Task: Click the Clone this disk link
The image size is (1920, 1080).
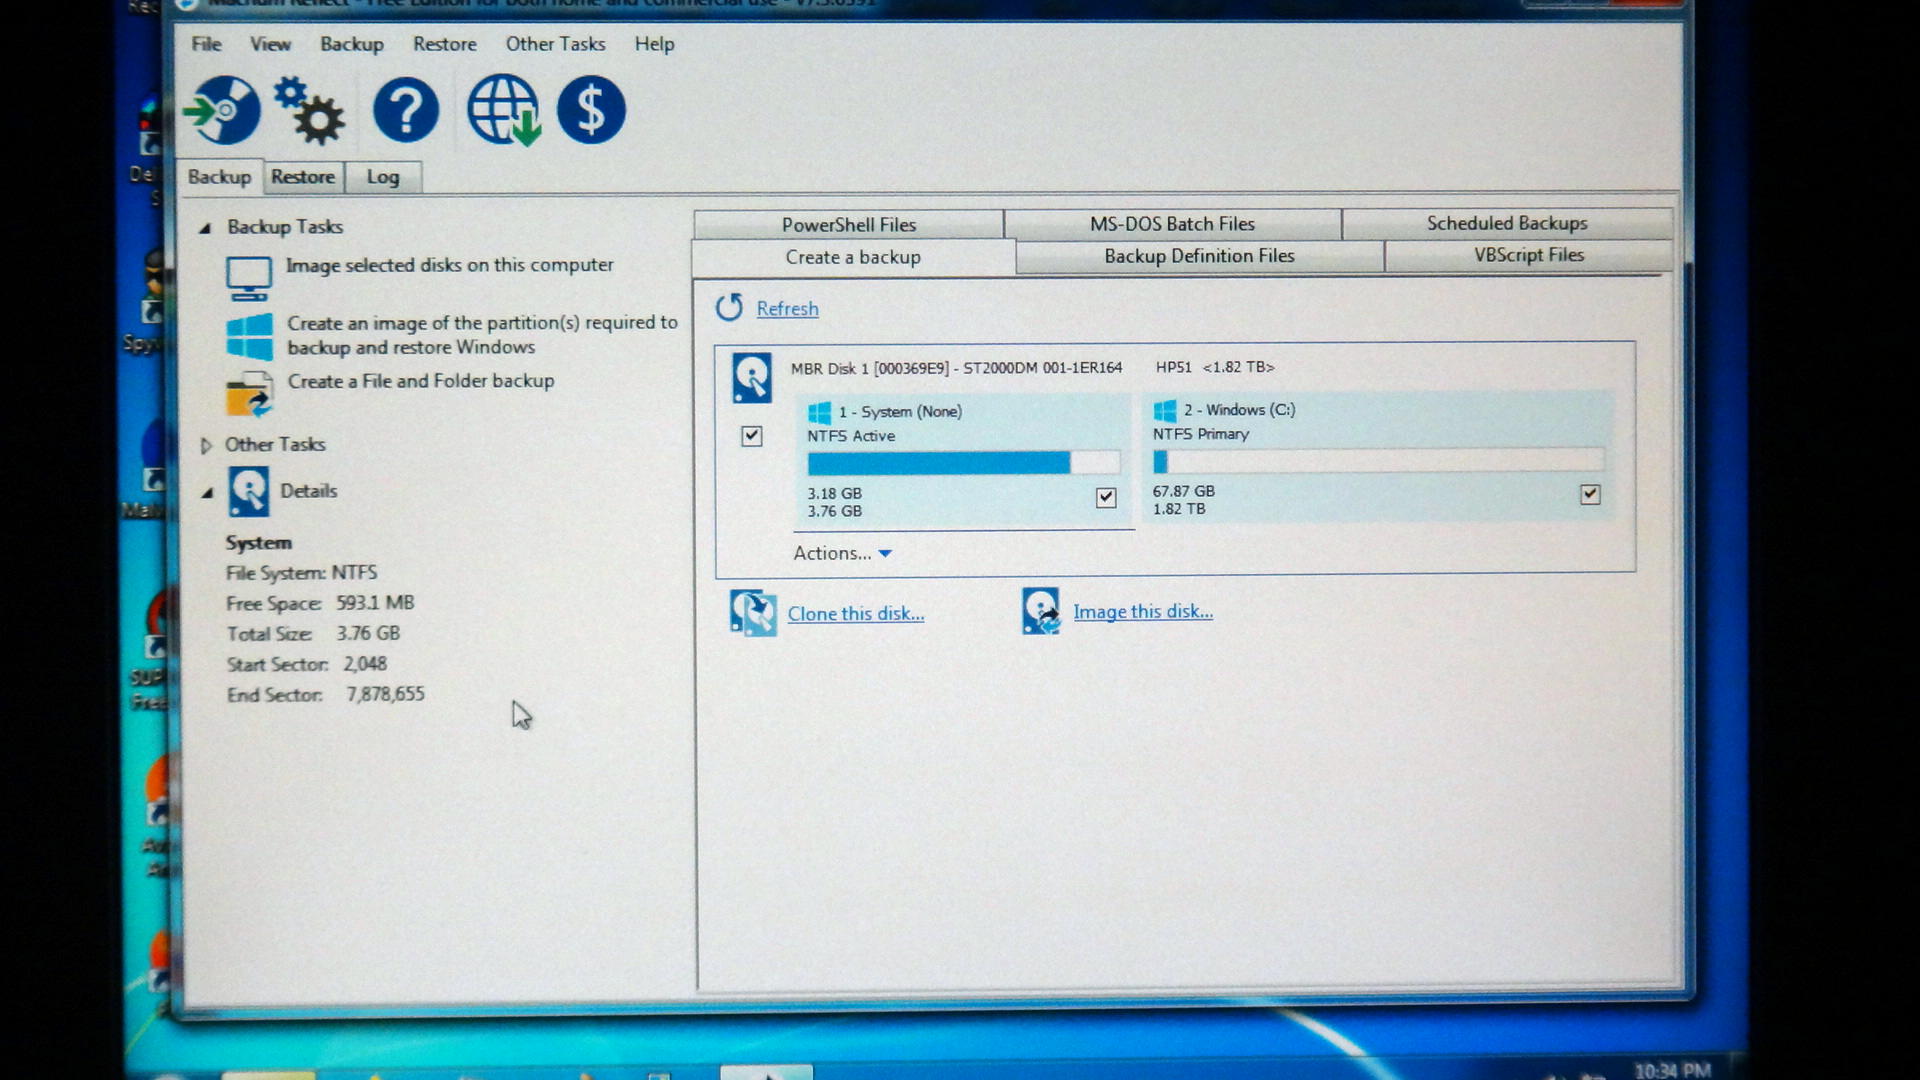Action: (856, 614)
